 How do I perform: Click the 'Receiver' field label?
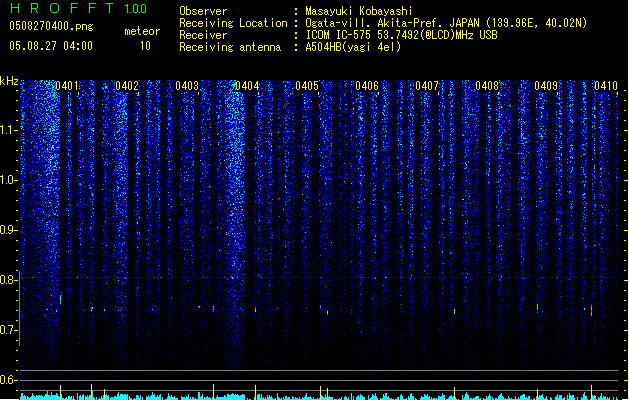203,35
